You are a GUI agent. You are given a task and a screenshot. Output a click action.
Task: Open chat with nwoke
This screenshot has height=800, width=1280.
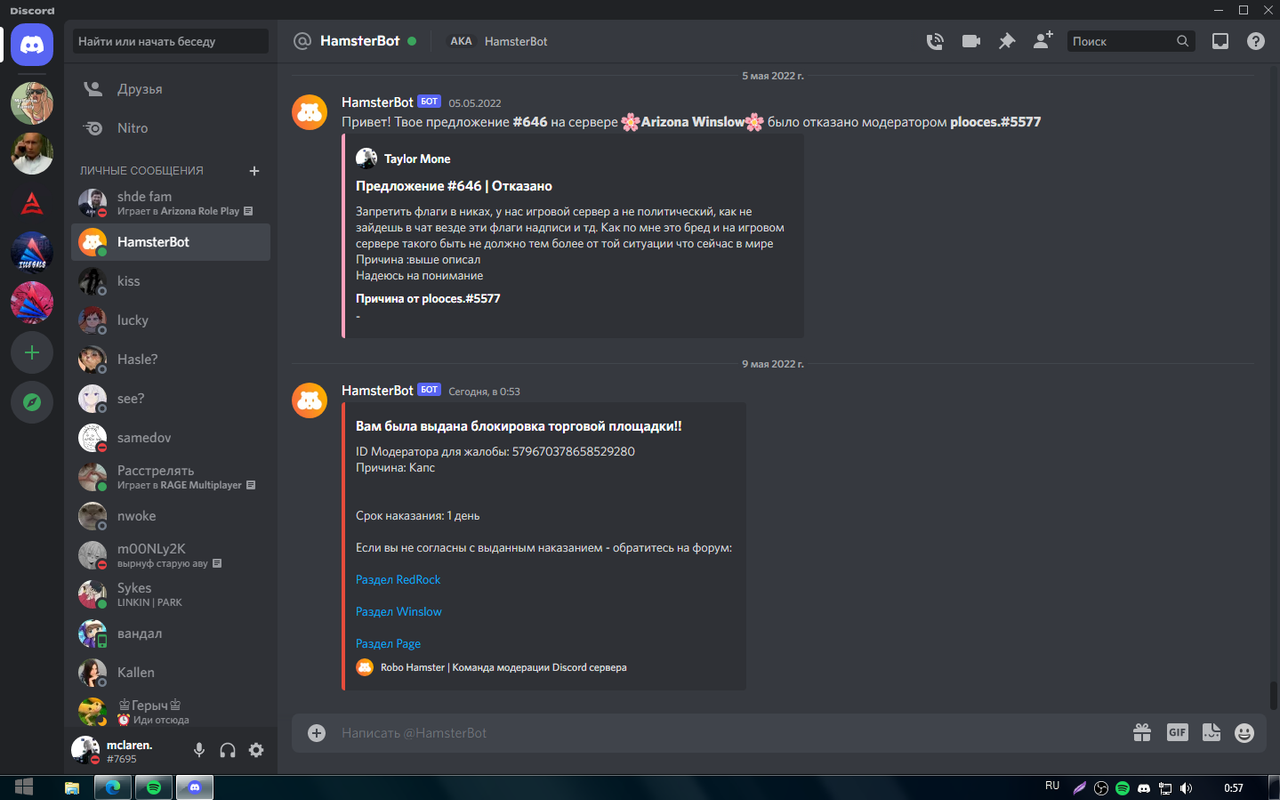171,516
